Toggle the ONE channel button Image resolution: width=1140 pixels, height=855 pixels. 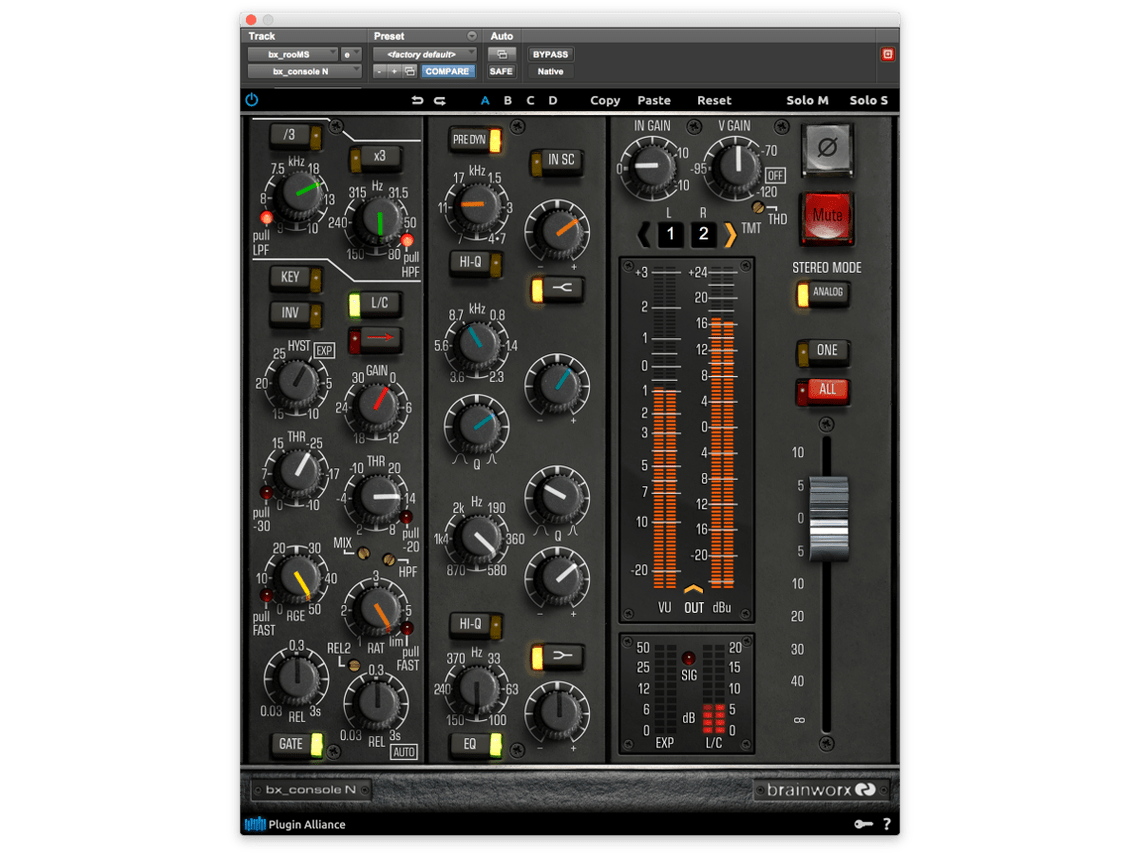pyautogui.click(x=823, y=352)
